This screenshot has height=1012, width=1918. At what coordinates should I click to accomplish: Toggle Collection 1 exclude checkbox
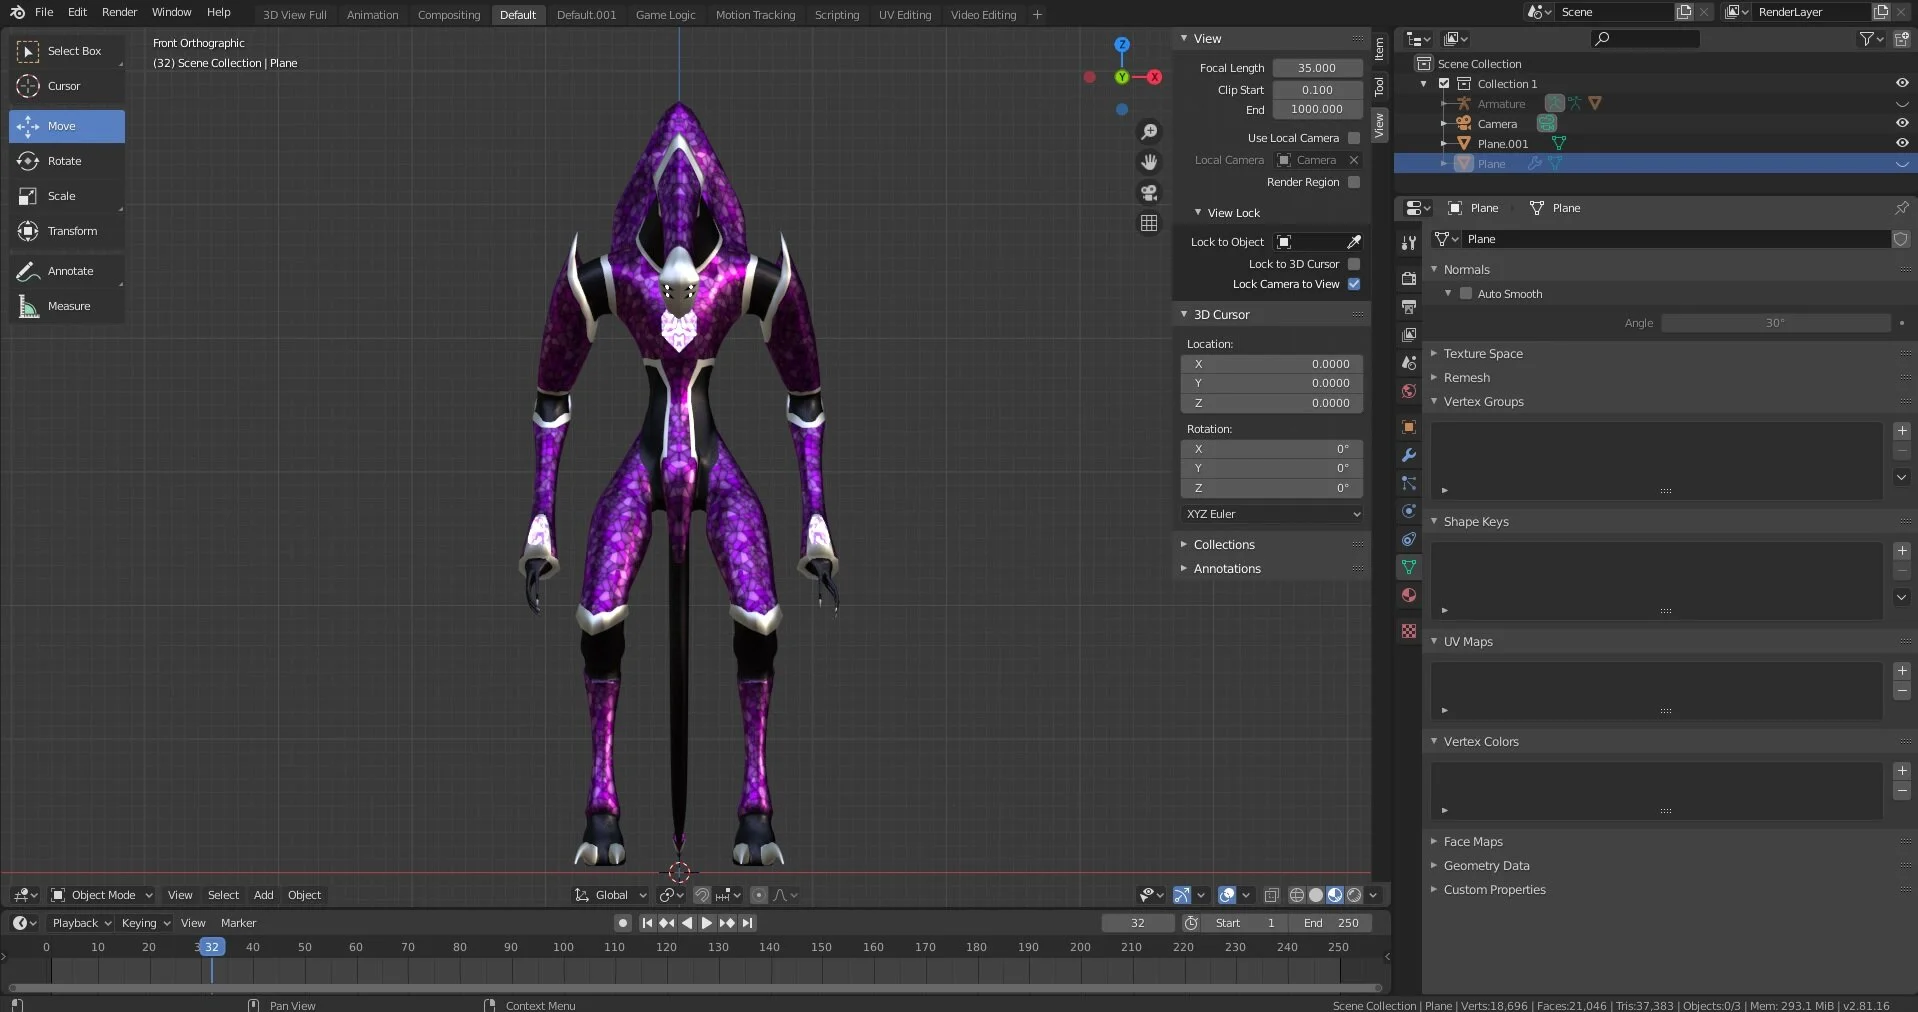(1444, 84)
